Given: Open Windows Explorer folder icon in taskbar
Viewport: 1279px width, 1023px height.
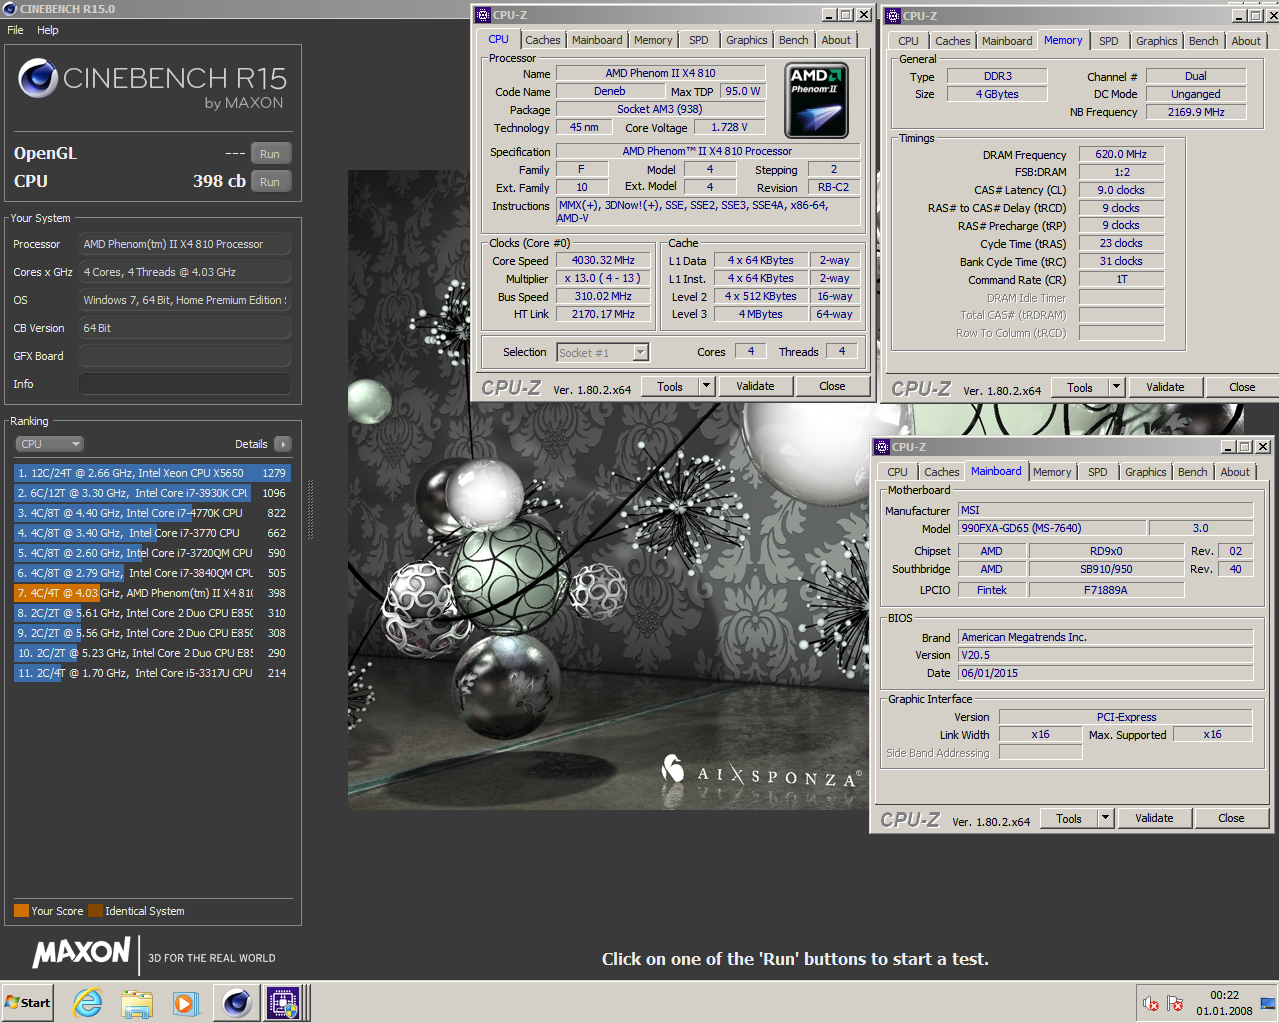Looking at the screenshot, I should click(137, 1002).
